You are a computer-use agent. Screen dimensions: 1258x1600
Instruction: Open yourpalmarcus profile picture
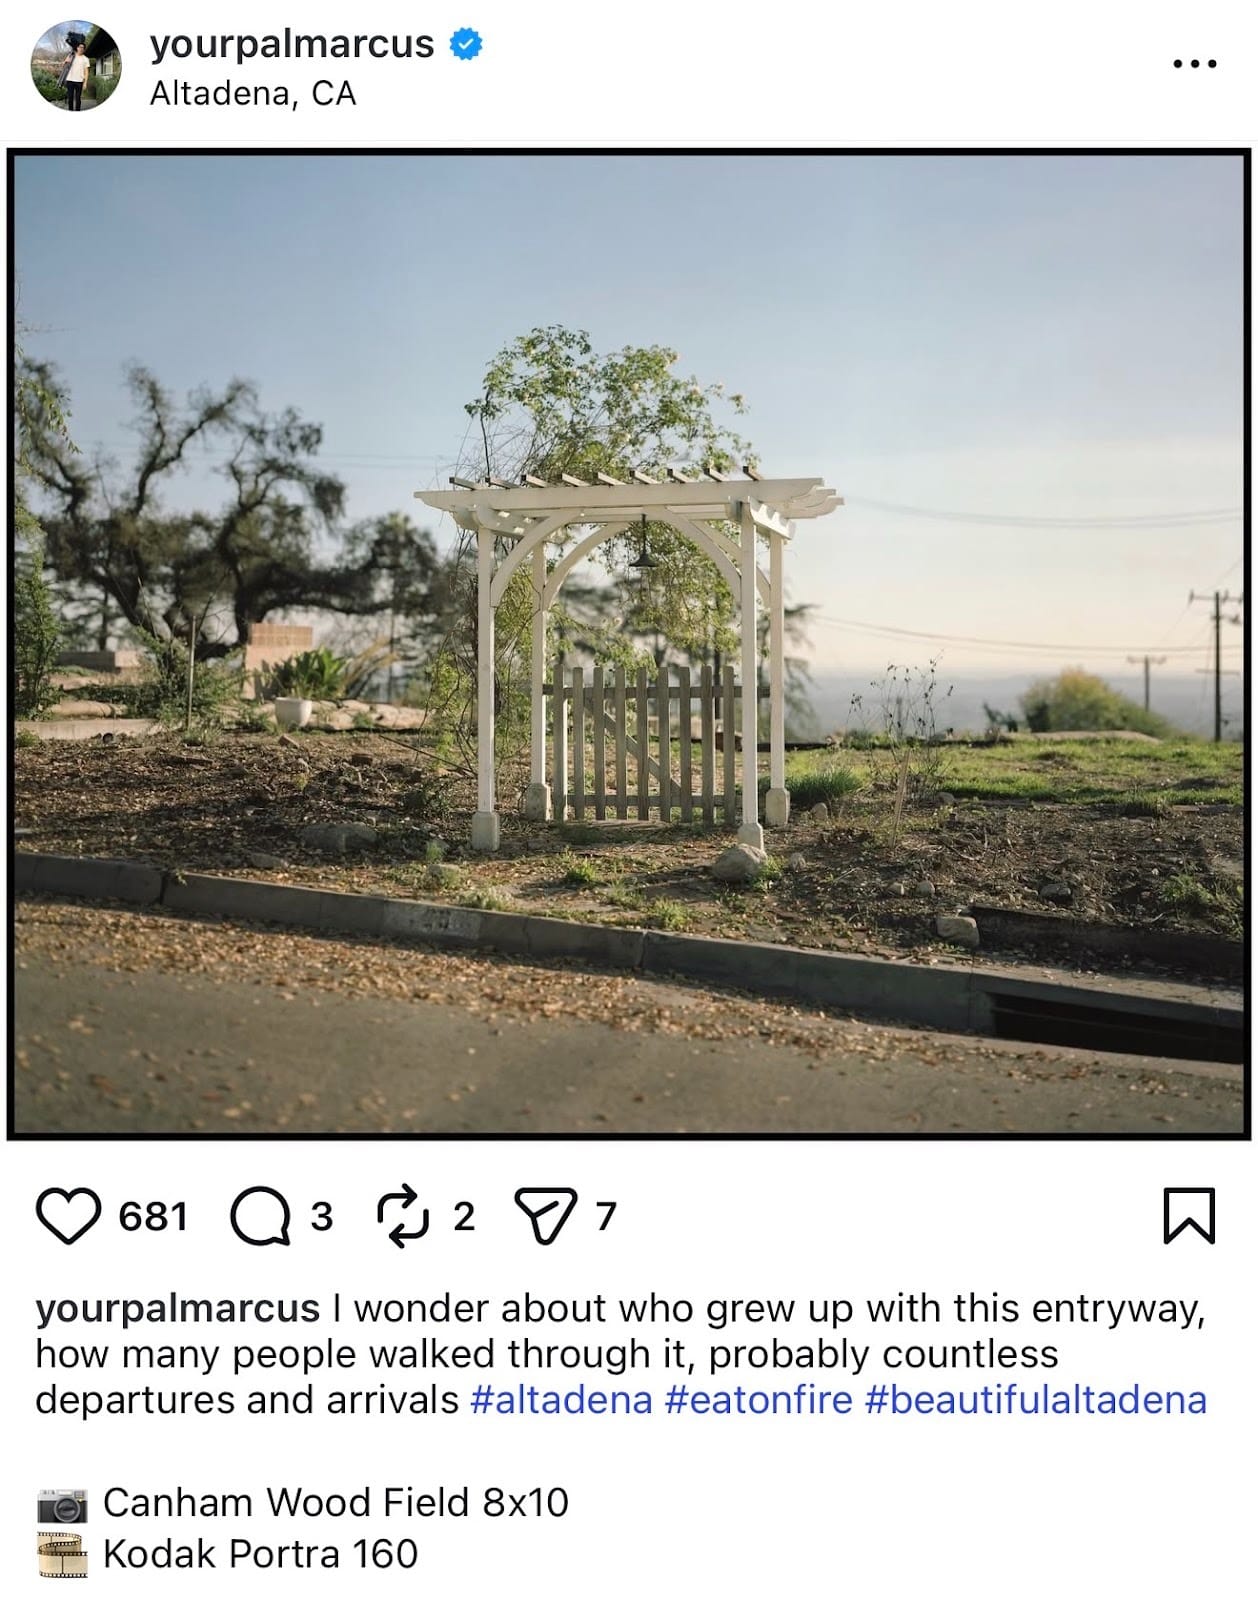(x=77, y=66)
